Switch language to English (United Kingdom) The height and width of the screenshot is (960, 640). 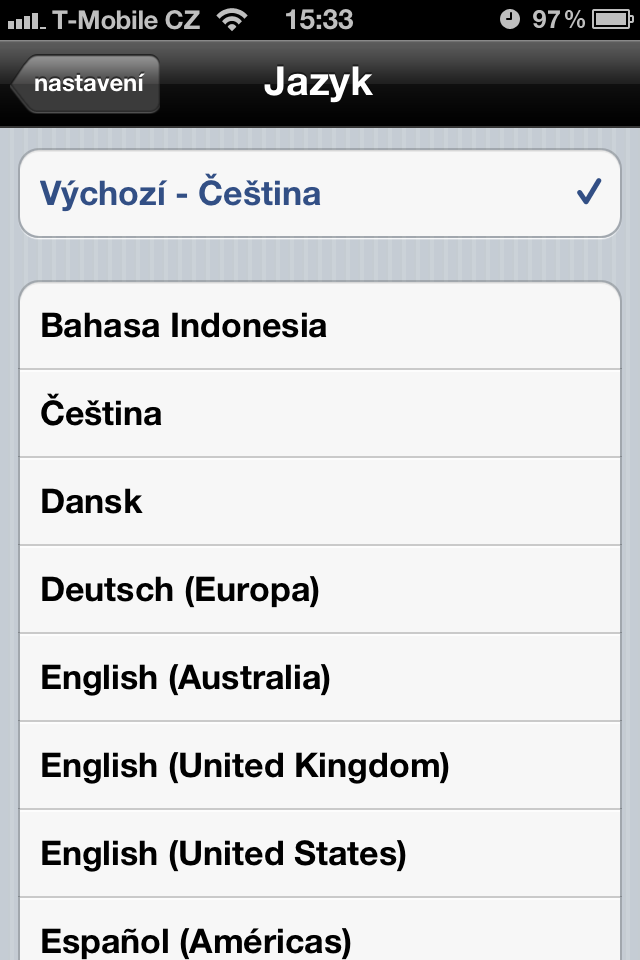click(245, 766)
